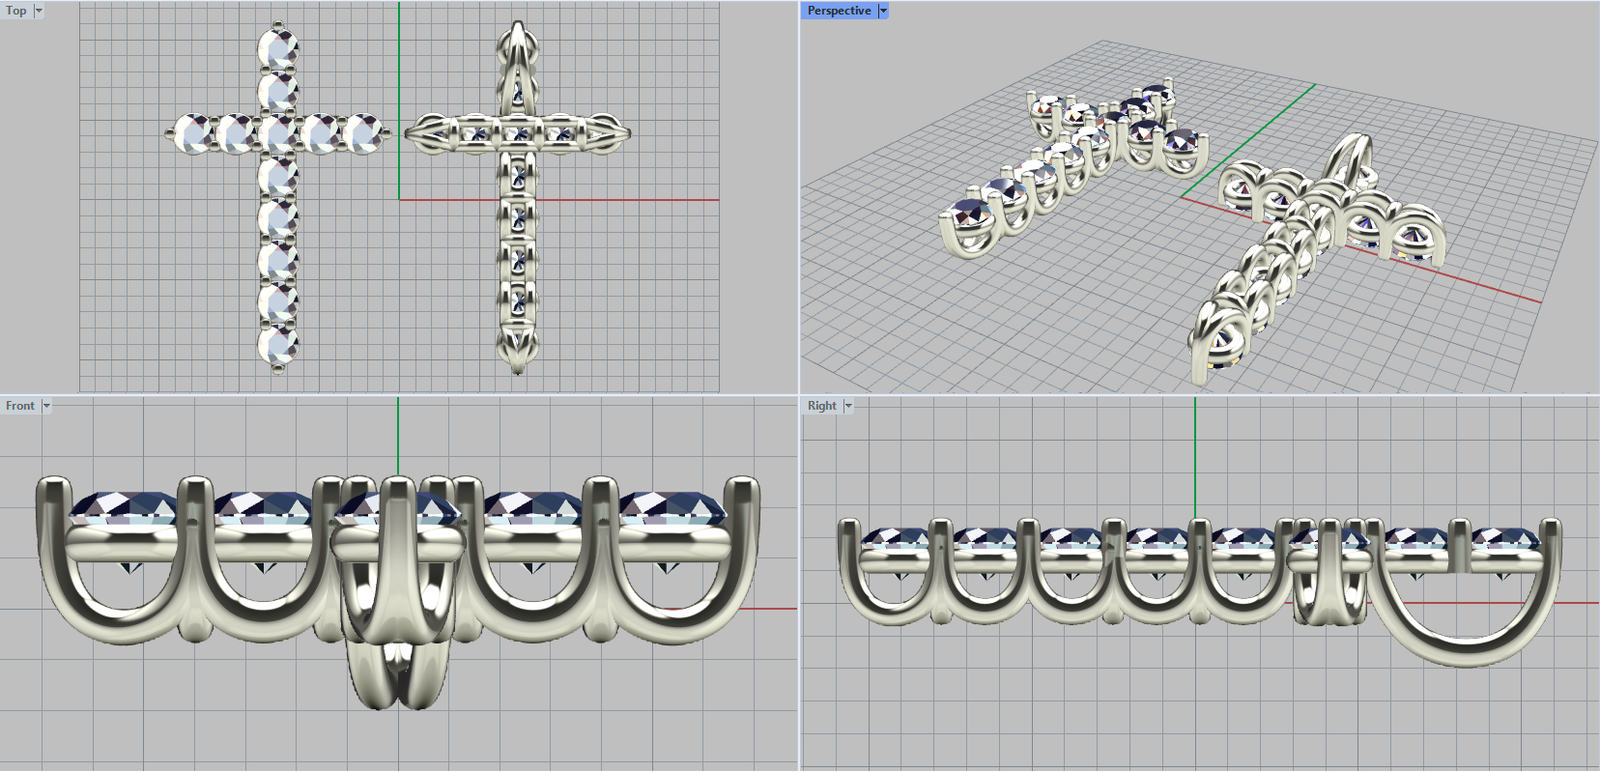Select the hanging bail ring in Front viewport

398,675
